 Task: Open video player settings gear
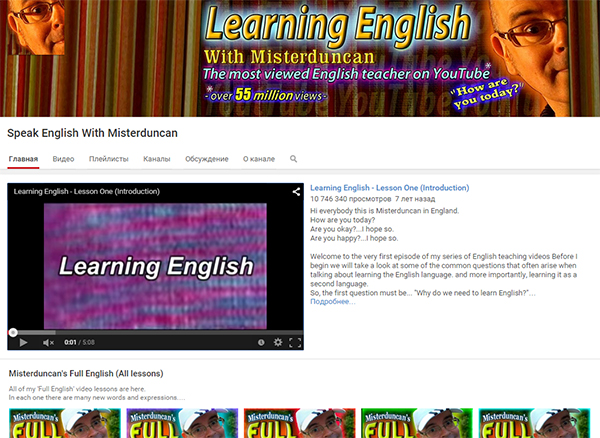pos(277,342)
